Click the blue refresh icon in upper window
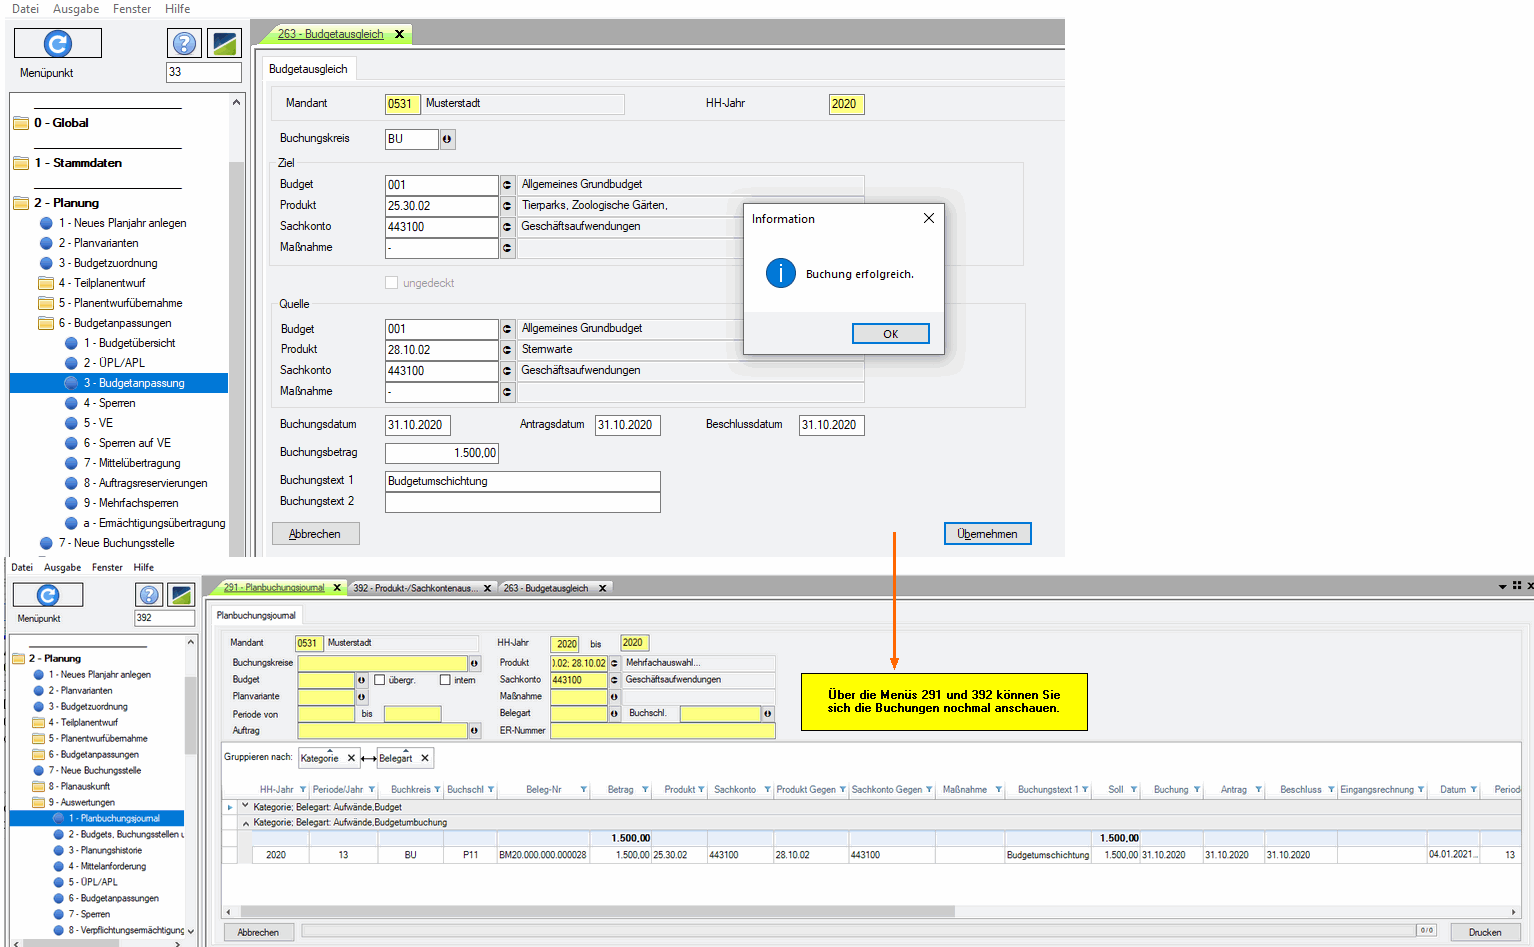Image resolution: width=1534 pixels, height=947 pixels. (x=58, y=43)
